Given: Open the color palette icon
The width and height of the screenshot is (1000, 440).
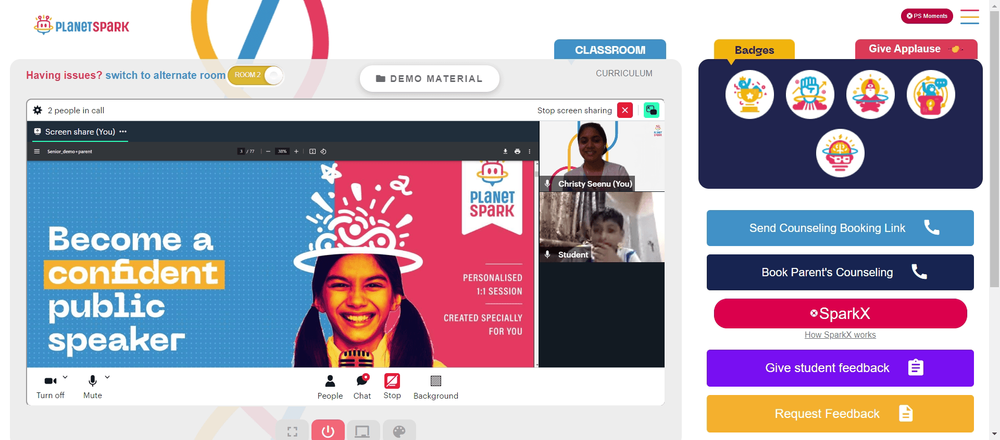Looking at the screenshot, I should pyautogui.click(x=399, y=431).
